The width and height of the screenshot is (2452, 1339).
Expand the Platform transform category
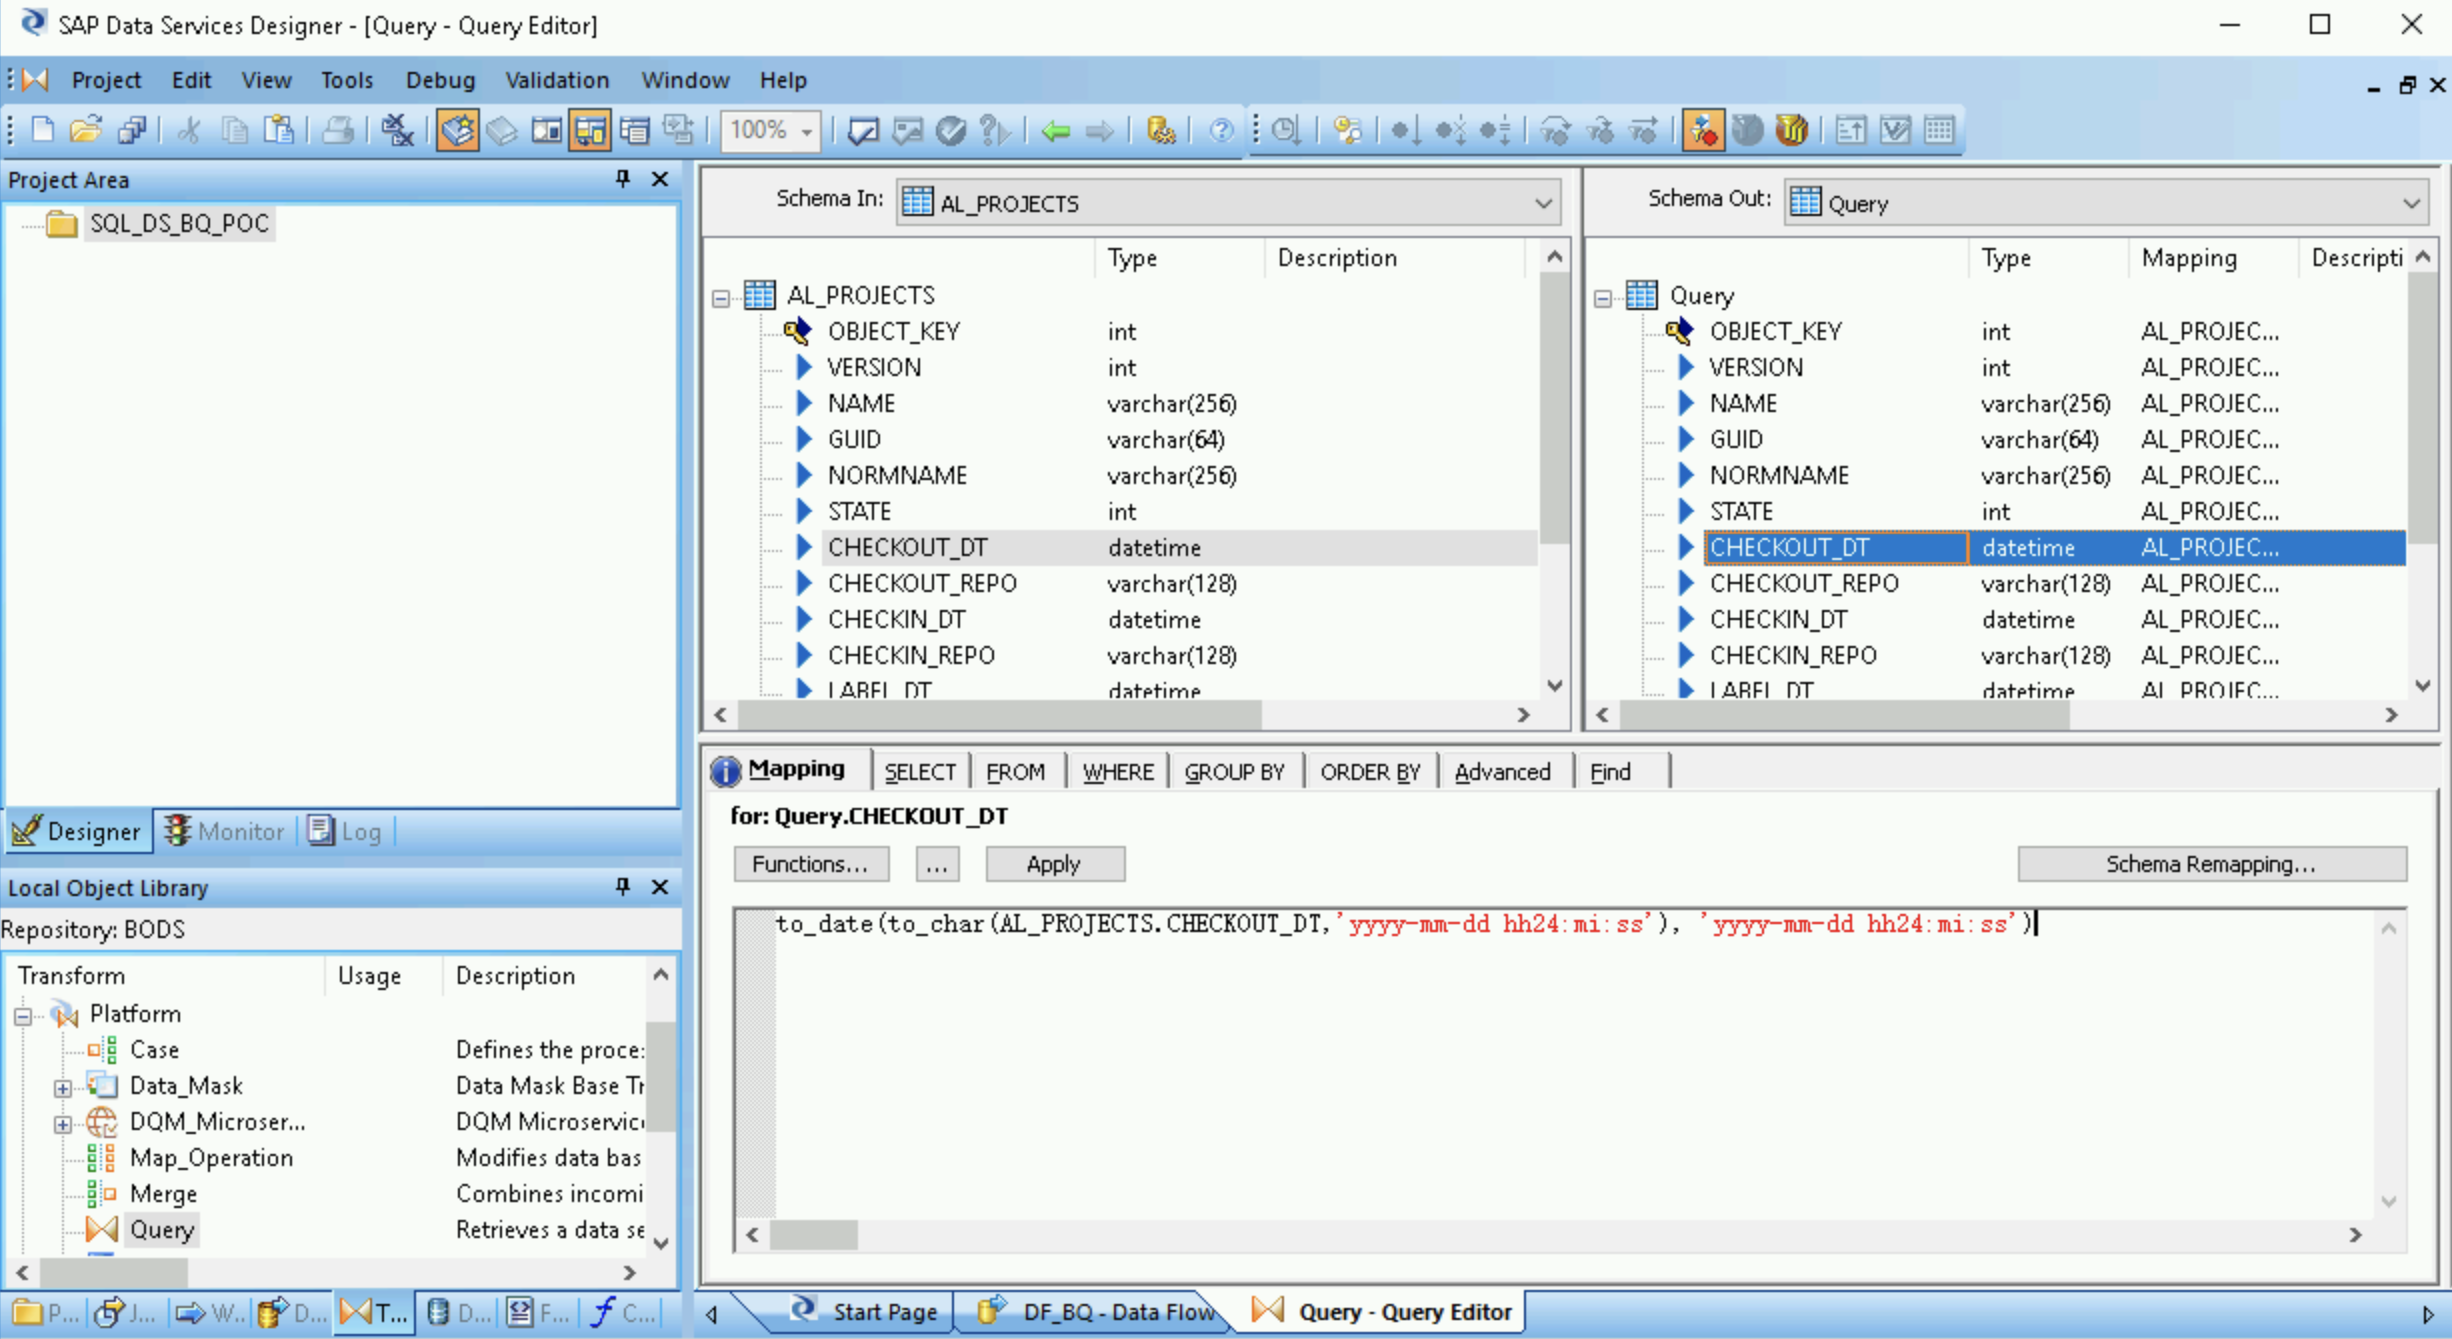(25, 1012)
